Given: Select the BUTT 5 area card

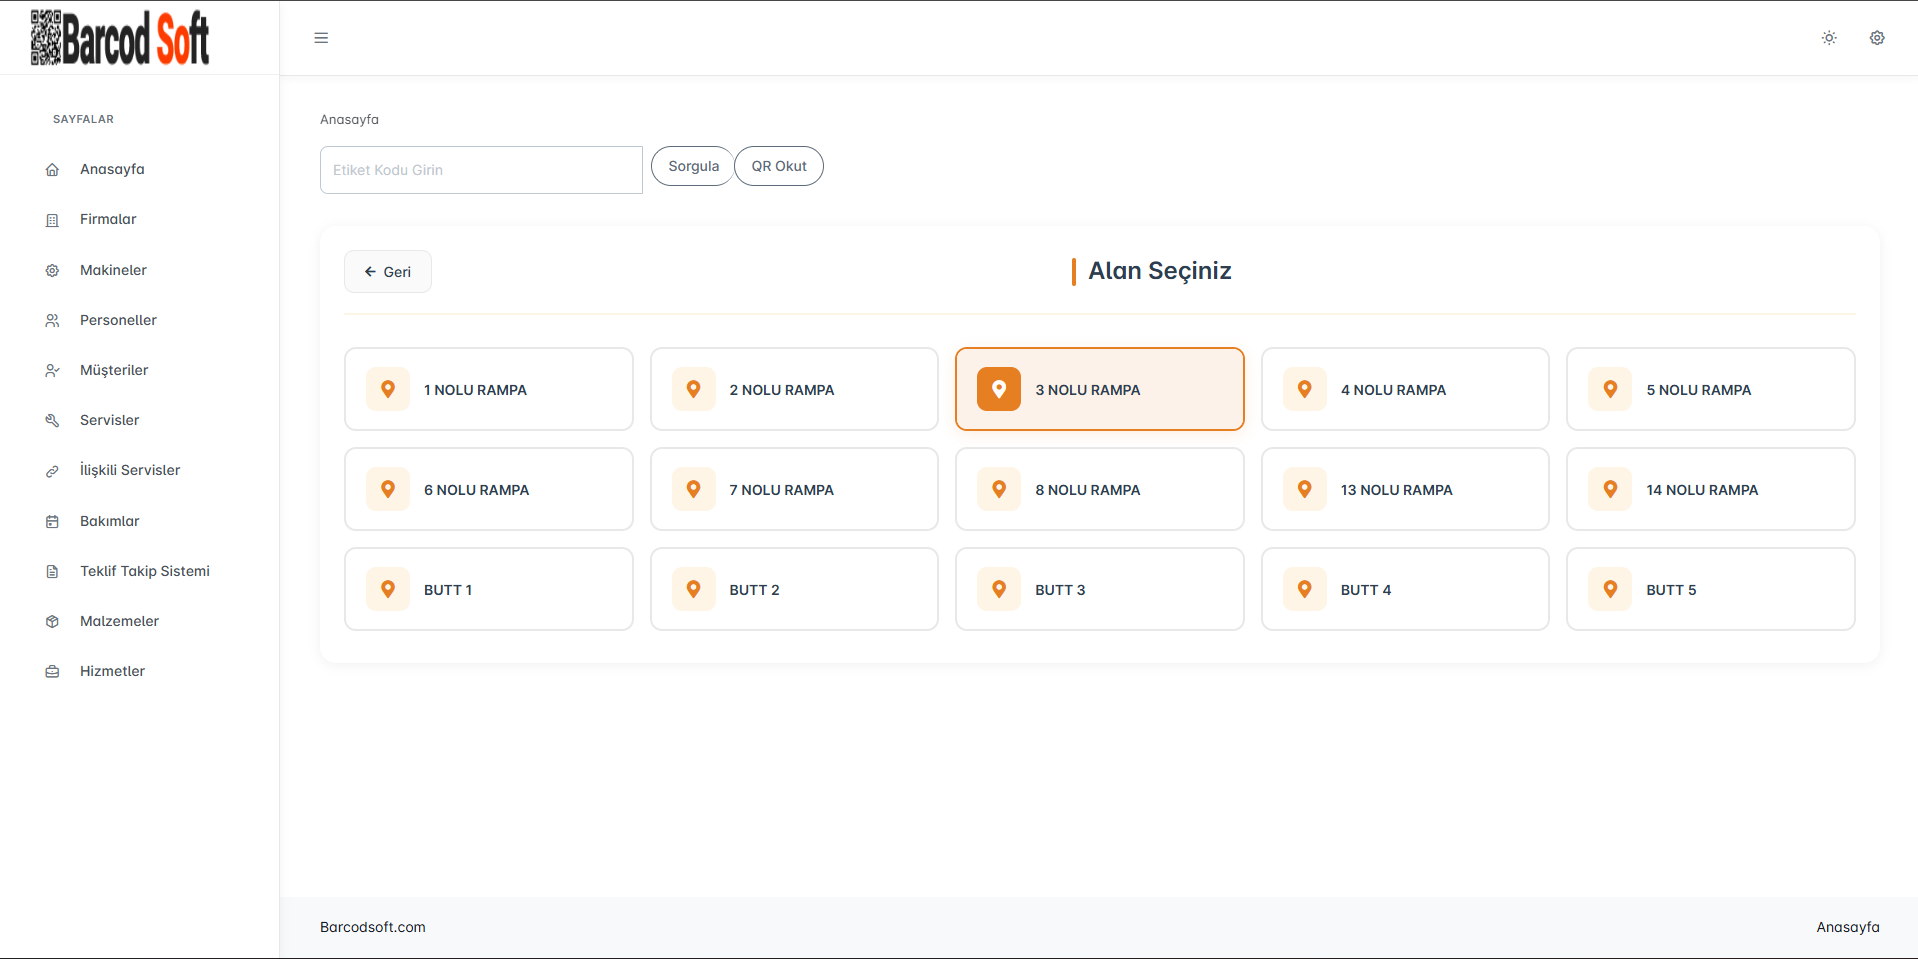Looking at the screenshot, I should tap(1710, 589).
